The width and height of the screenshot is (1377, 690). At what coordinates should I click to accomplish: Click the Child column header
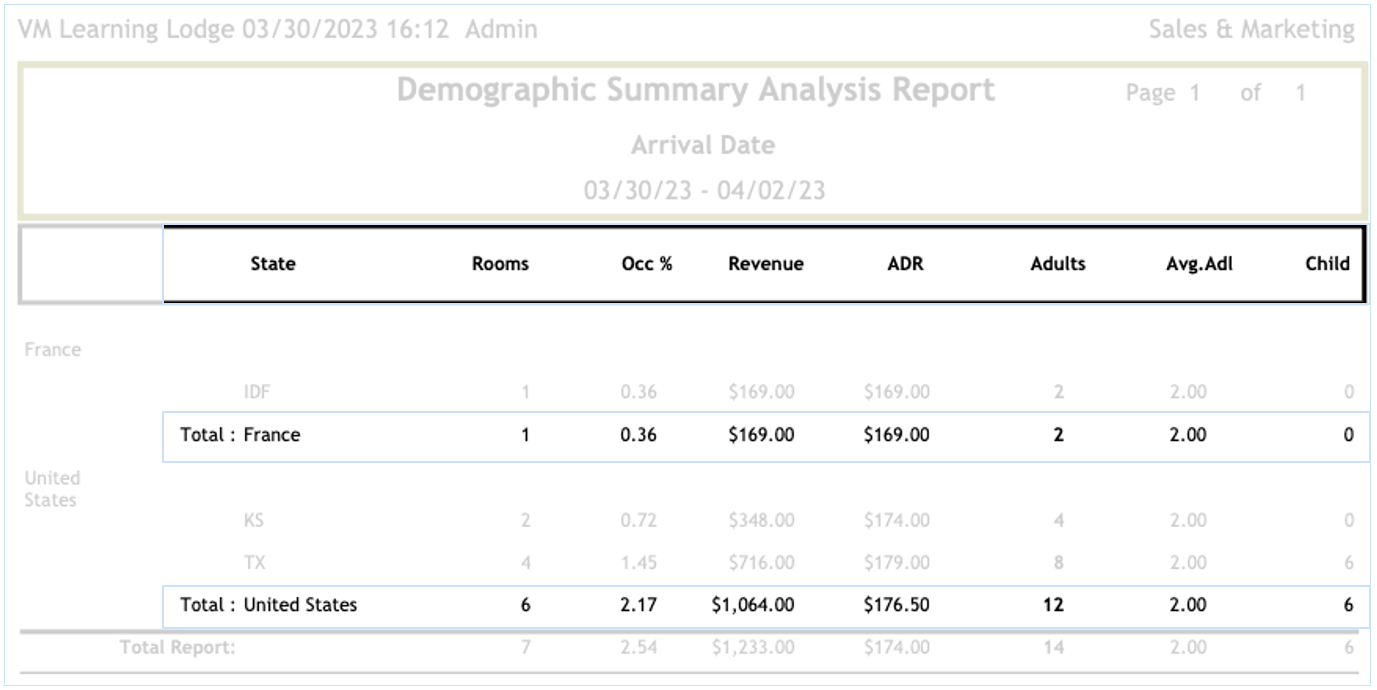tap(1327, 264)
